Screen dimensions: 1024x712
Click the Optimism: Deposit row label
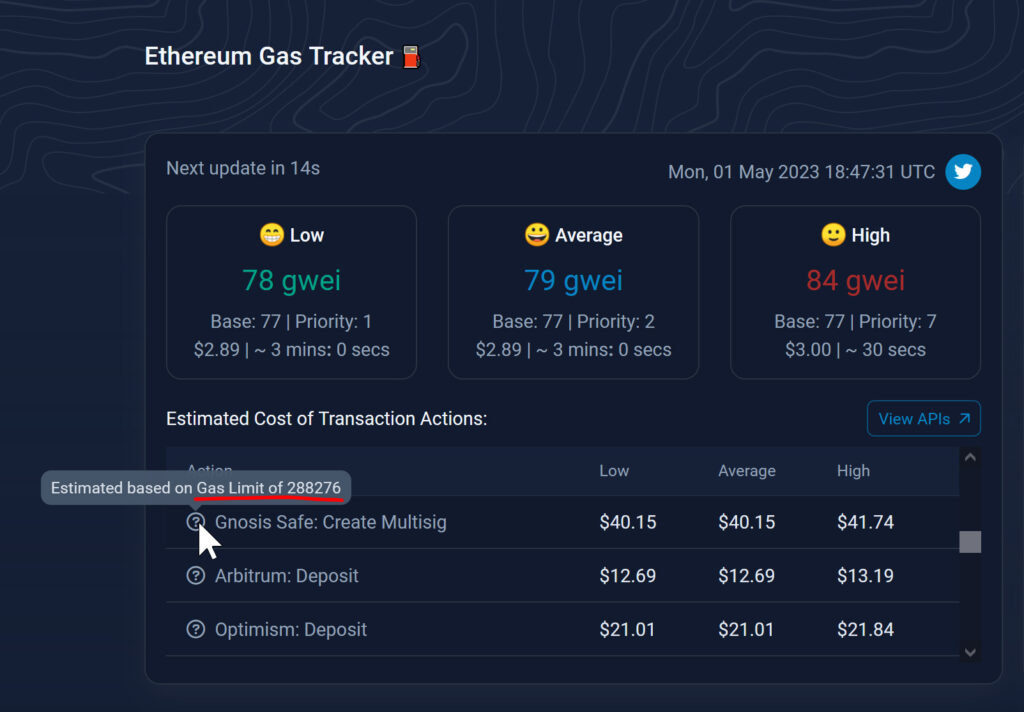[x=291, y=630]
